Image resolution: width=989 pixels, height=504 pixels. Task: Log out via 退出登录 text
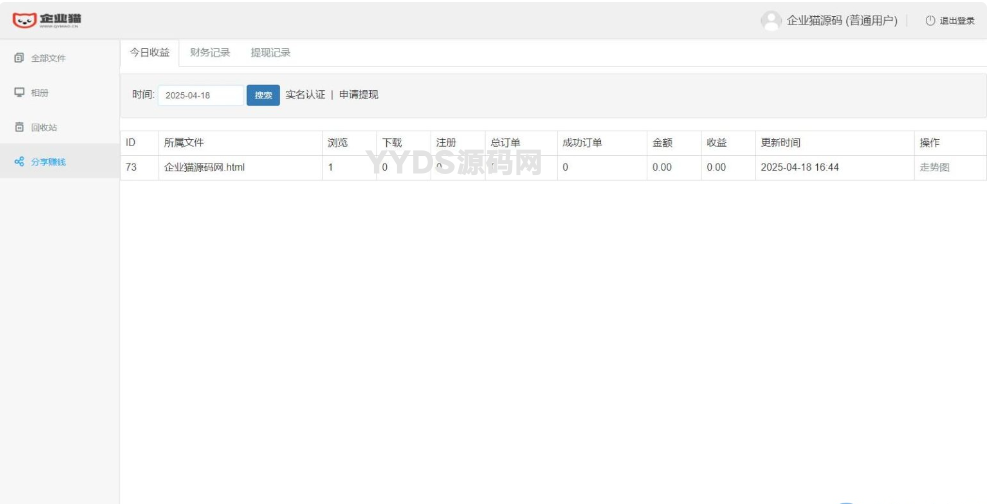[x=957, y=21]
